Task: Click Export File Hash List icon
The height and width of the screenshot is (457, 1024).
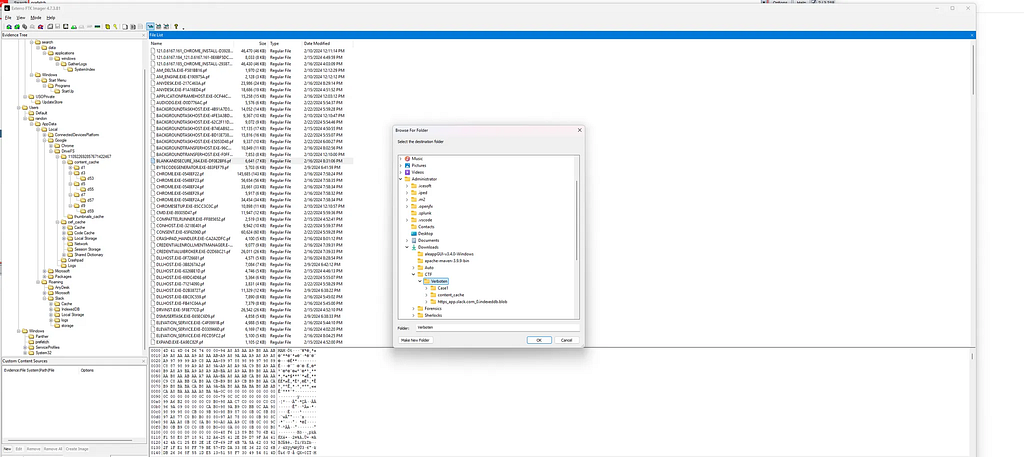Action: 133,27
